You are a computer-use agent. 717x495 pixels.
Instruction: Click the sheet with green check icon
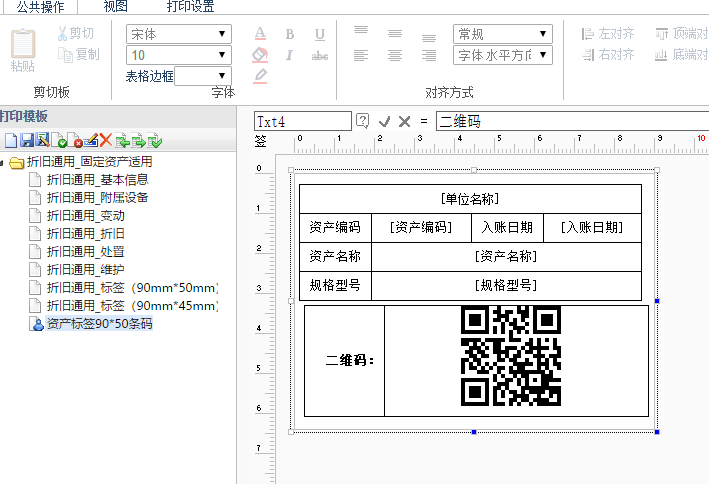[x=155, y=141]
